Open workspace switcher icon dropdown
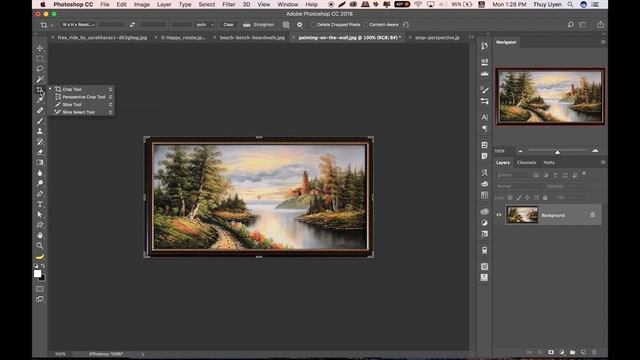 [x=583, y=24]
